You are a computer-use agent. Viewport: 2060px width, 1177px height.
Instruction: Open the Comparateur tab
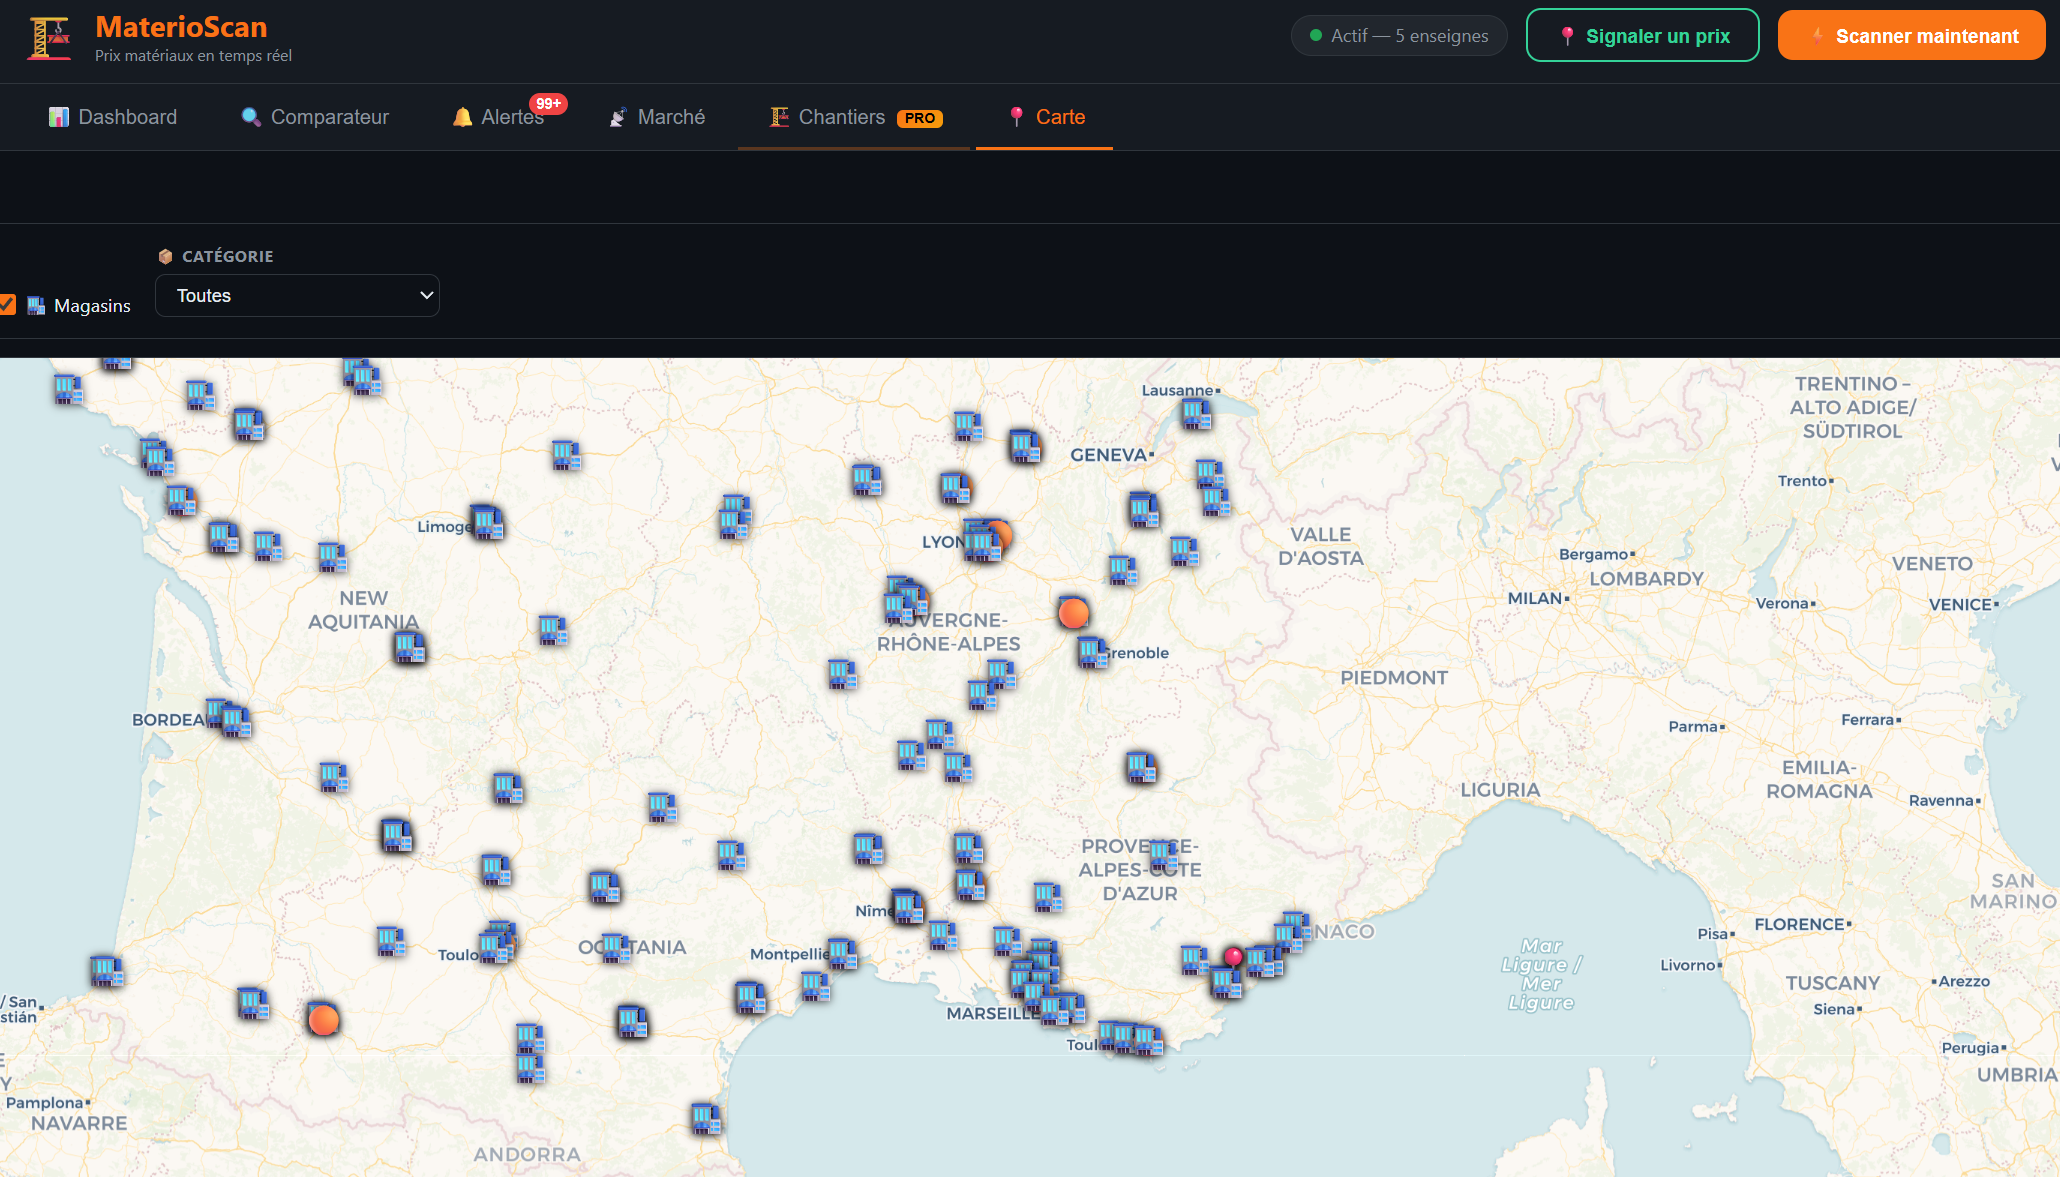[x=315, y=117]
